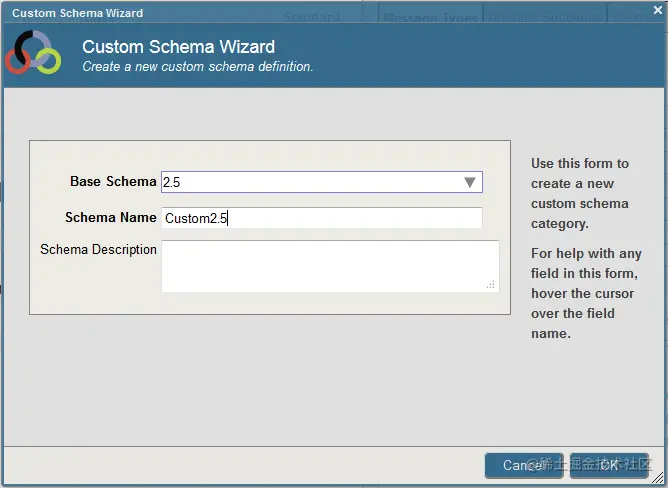The image size is (668, 488).
Task: Open the Base Schema dropdown arrow
Action: (x=469, y=182)
